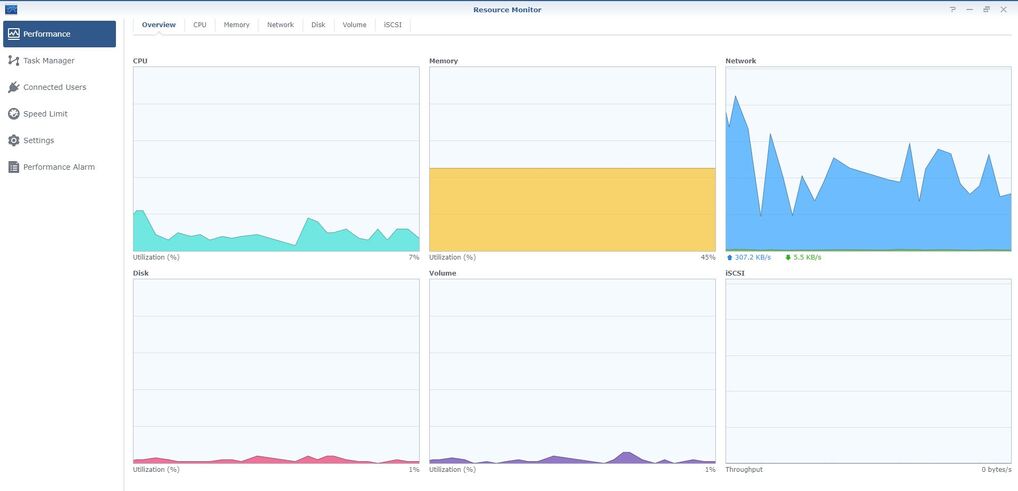The height and width of the screenshot is (491, 1018).
Task: Click the Volume chart heading
Action: click(443, 273)
